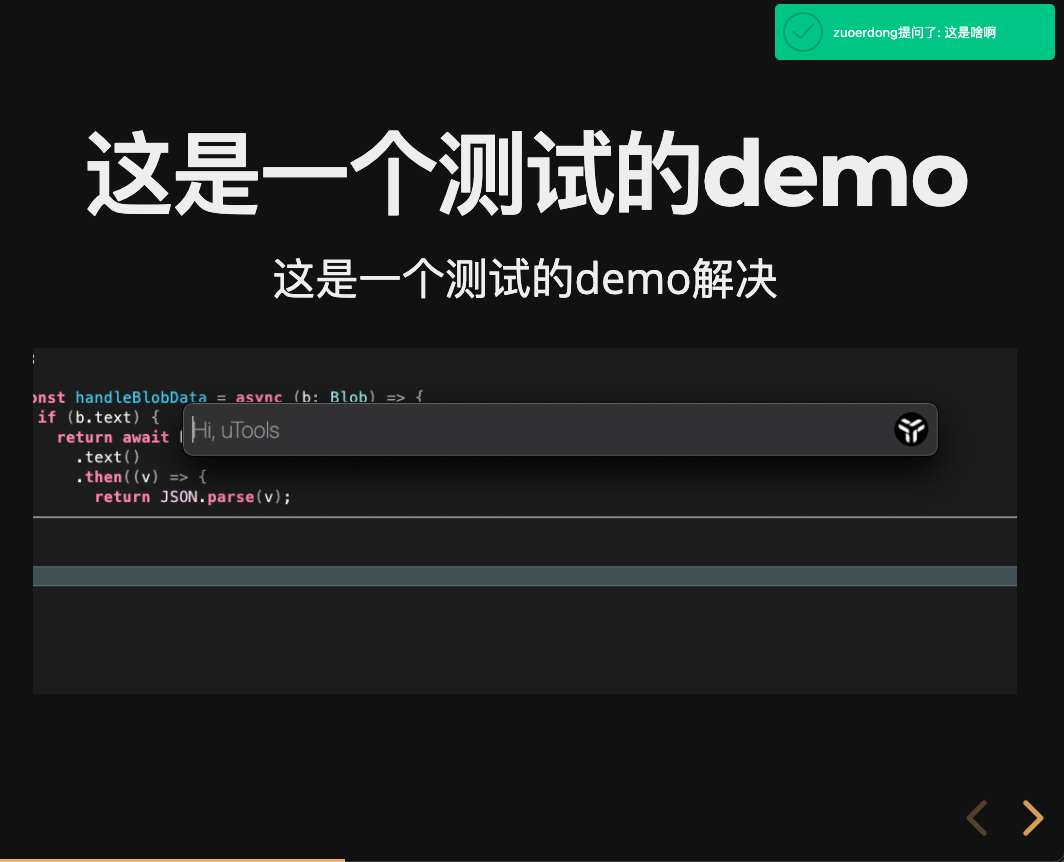The width and height of the screenshot is (1064, 862).
Task: Click the orange slide progress bar
Action: [172, 859]
